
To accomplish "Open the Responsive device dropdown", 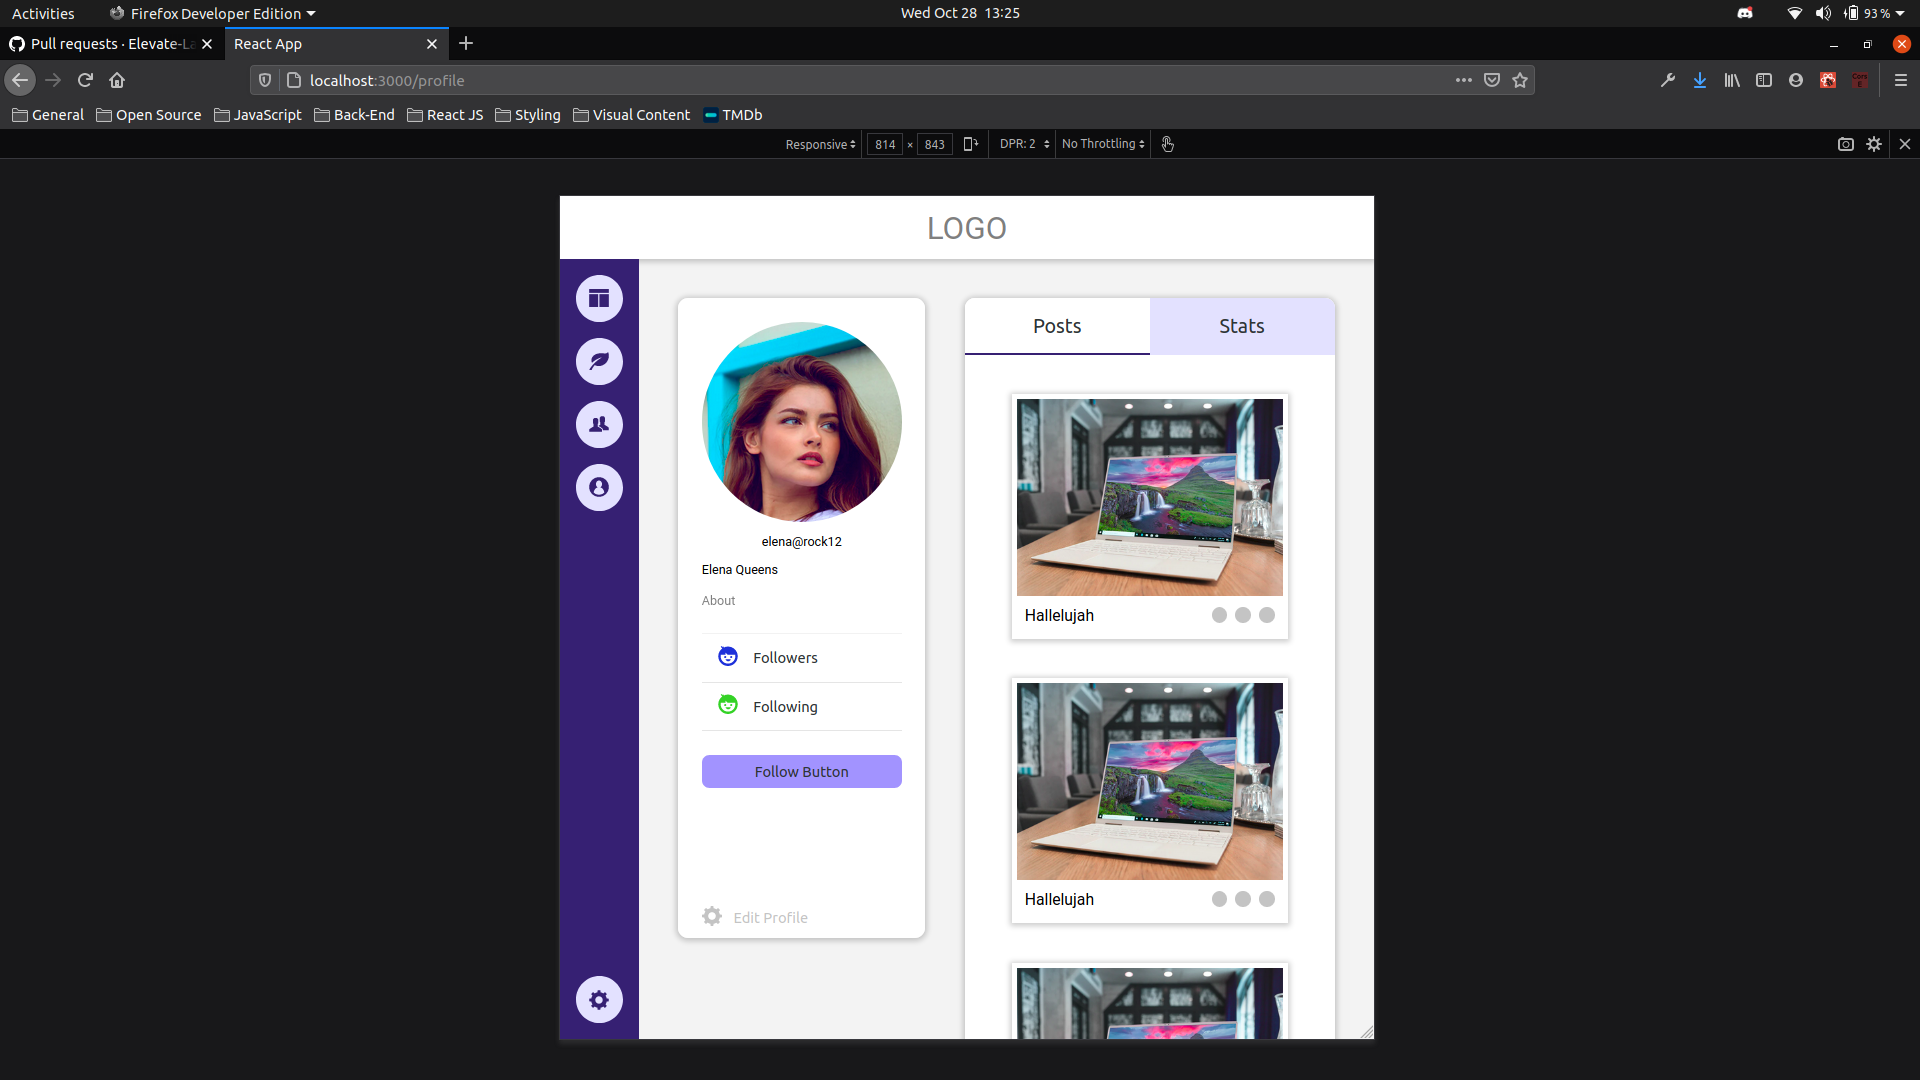I will point(819,144).
